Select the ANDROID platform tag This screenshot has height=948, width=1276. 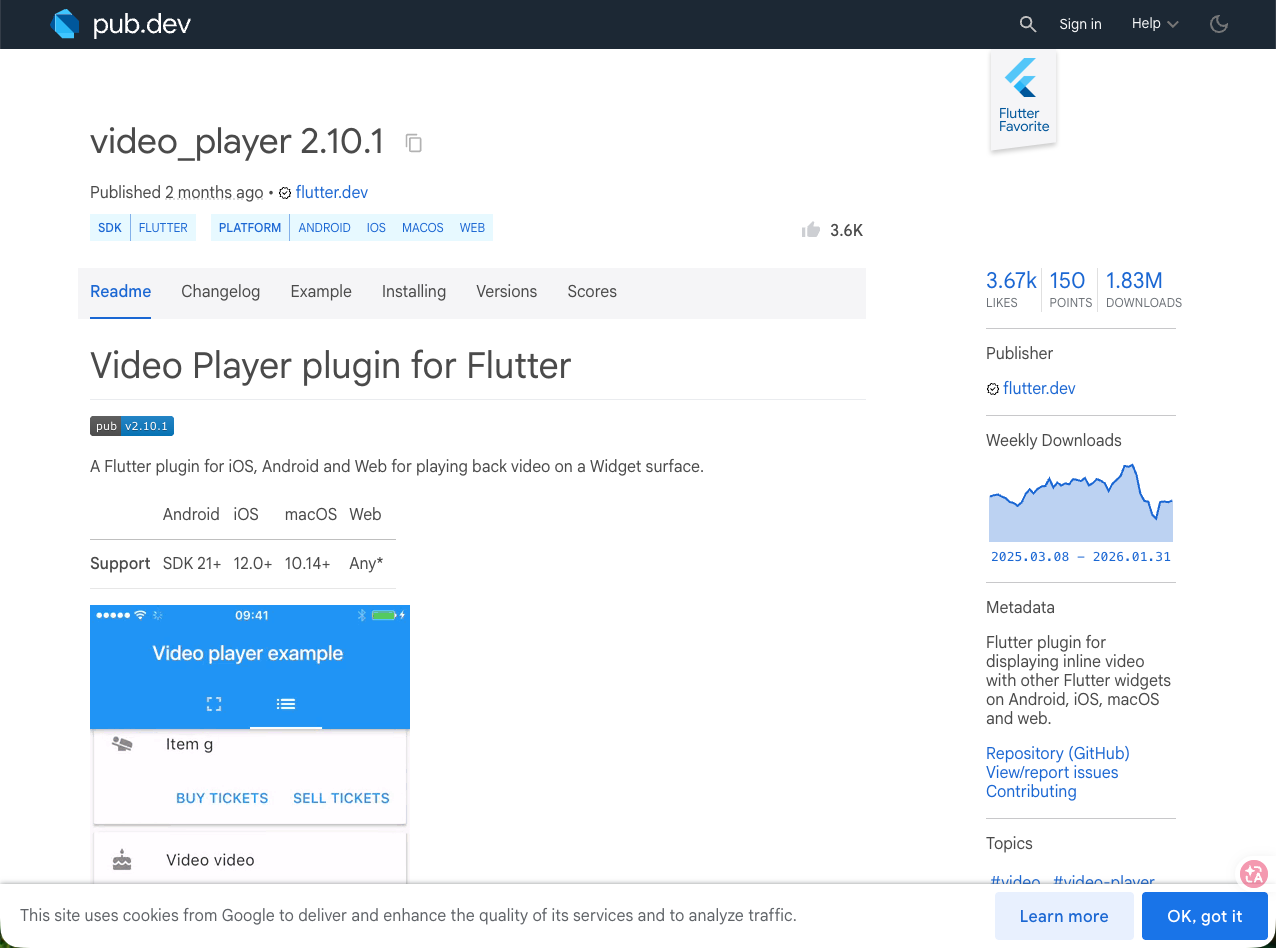point(324,228)
